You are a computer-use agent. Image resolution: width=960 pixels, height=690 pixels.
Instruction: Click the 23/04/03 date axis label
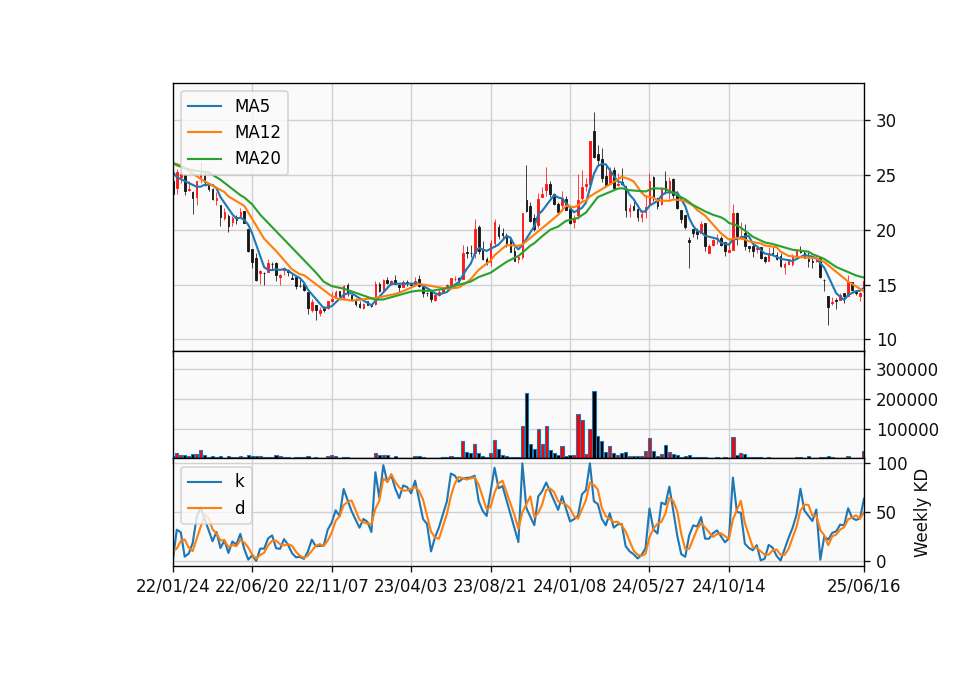tap(410, 586)
